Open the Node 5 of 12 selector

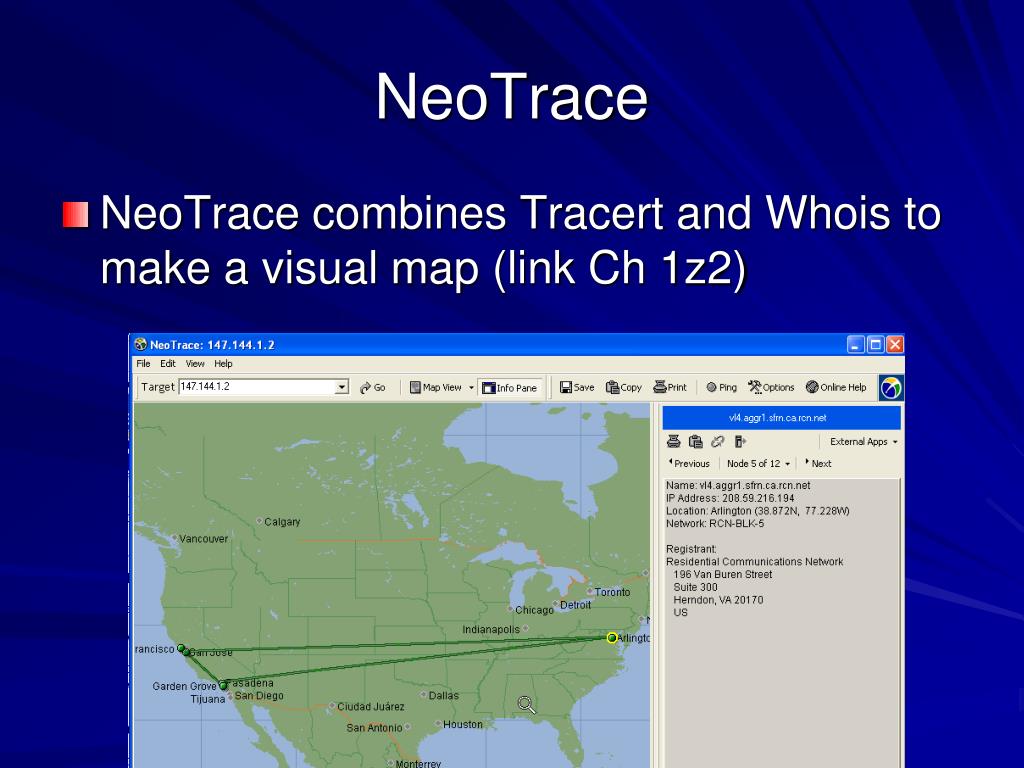click(758, 464)
